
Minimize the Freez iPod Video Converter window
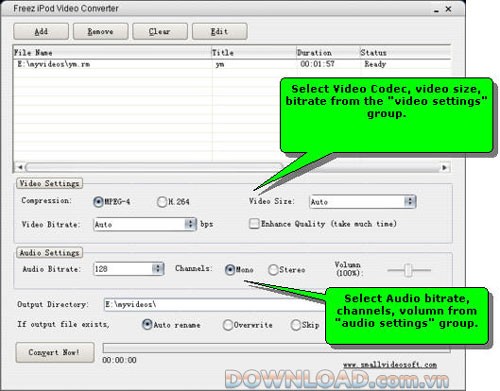pyautogui.click(x=436, y=10)
